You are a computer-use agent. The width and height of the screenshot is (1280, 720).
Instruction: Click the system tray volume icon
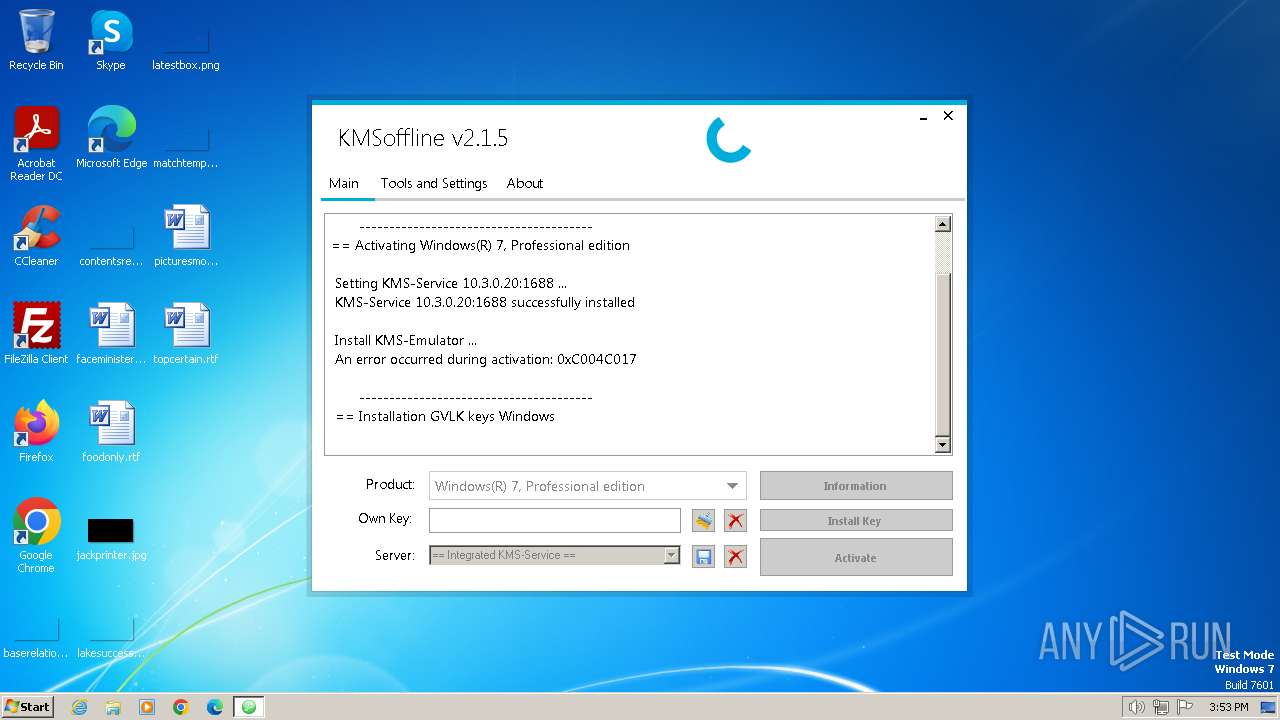click(x=1136, y=707)
